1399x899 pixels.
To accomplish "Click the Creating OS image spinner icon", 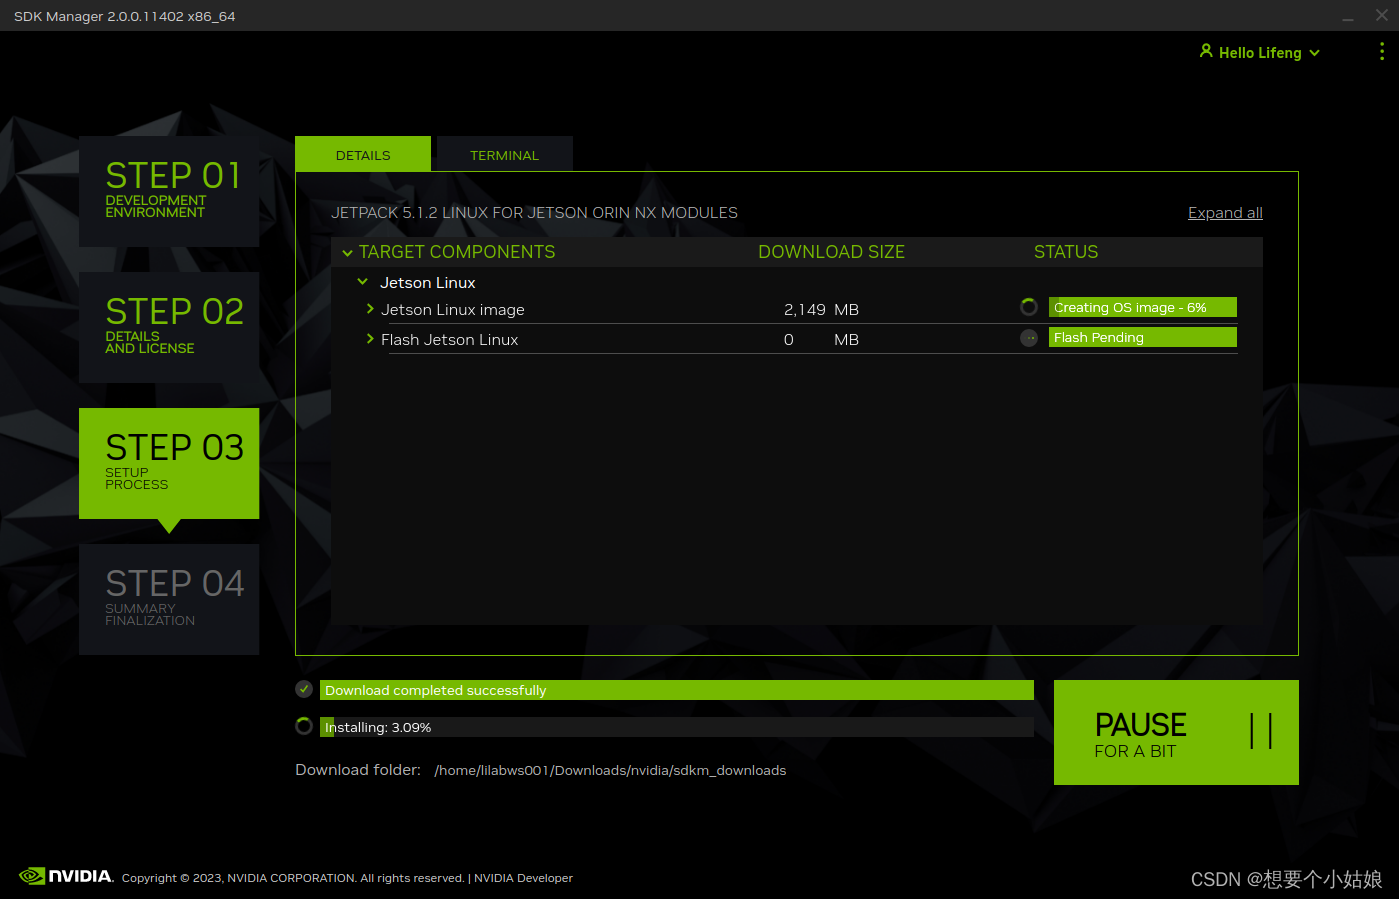I will (1029, 307).
